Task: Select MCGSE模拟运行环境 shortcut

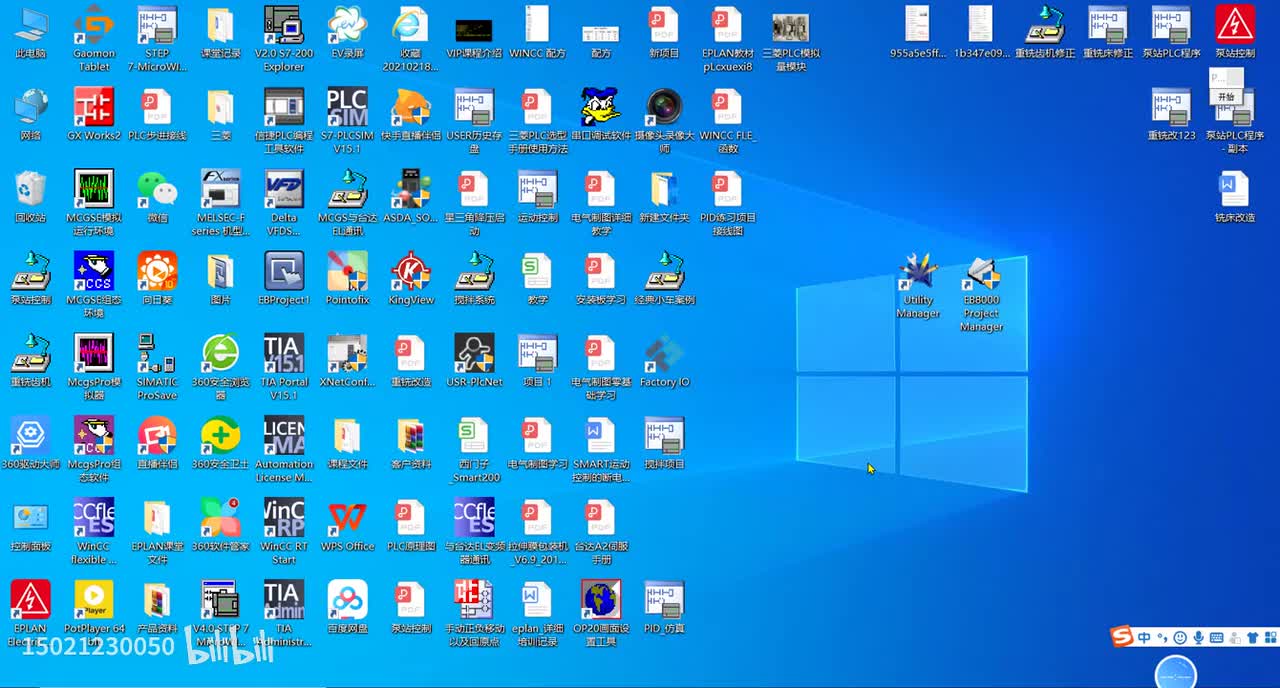Action: point(94,203)
